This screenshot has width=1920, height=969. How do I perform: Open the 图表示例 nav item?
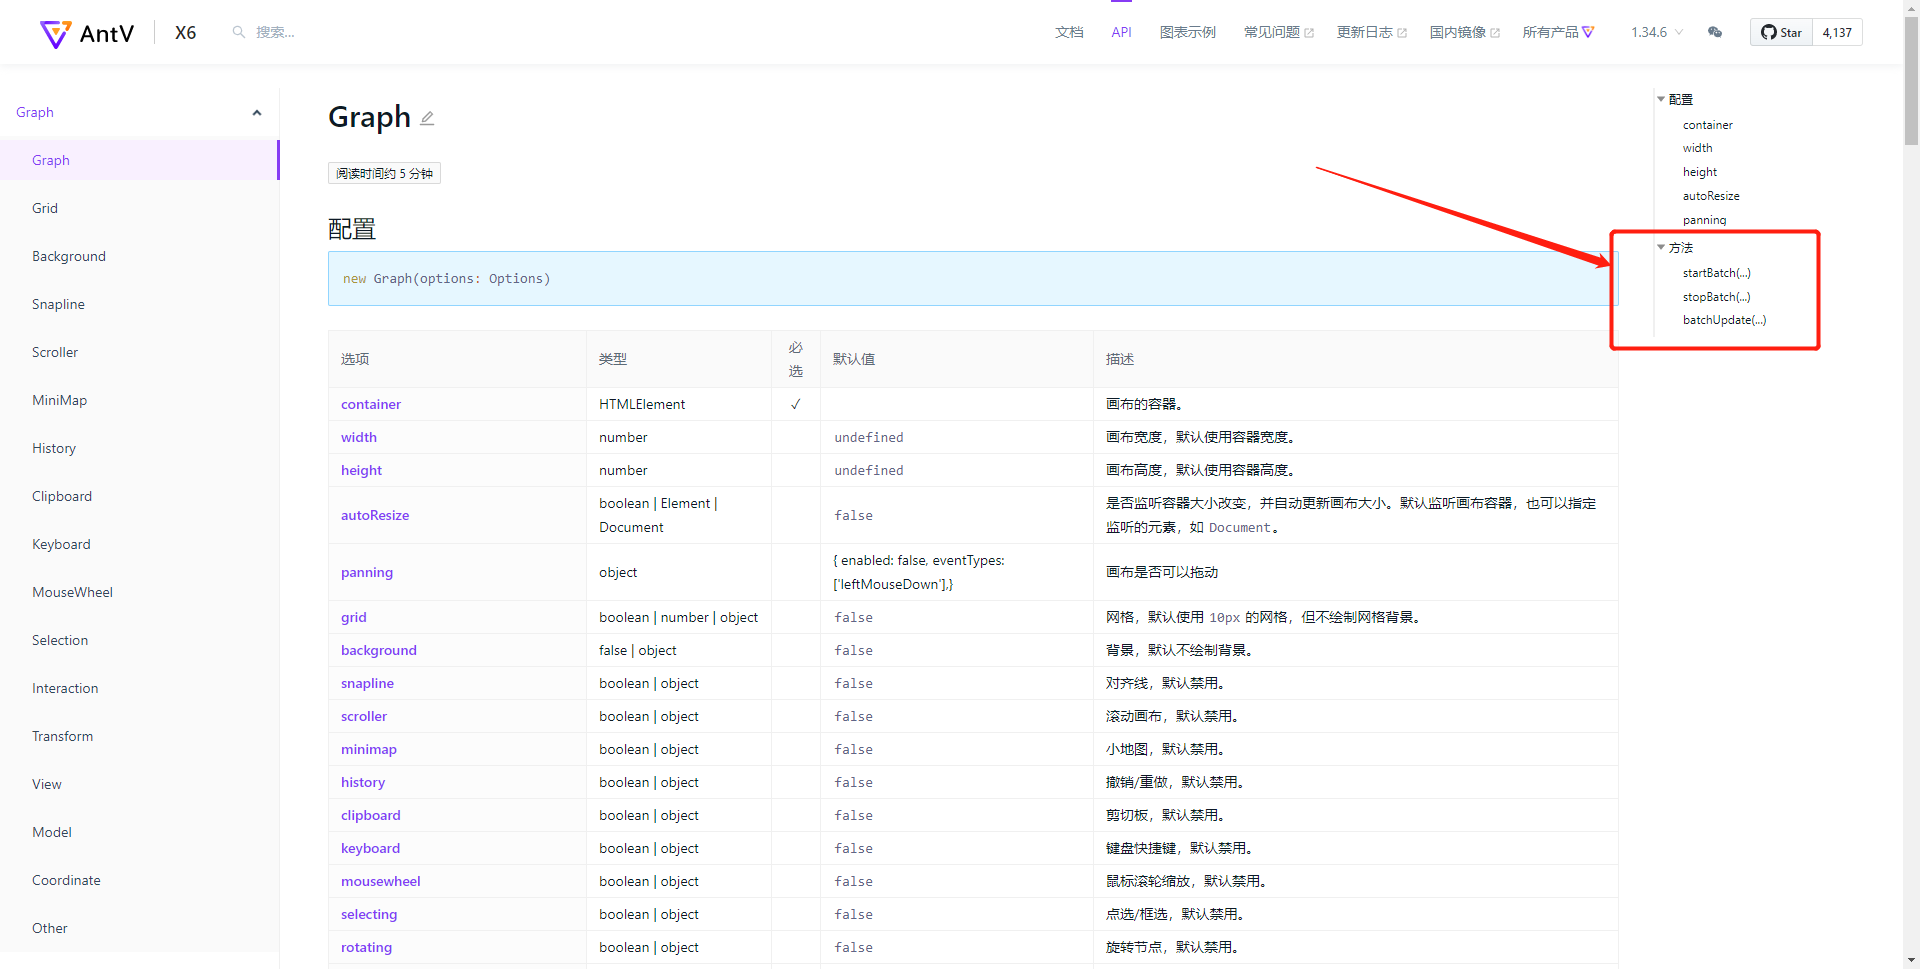click(1187, 32)
